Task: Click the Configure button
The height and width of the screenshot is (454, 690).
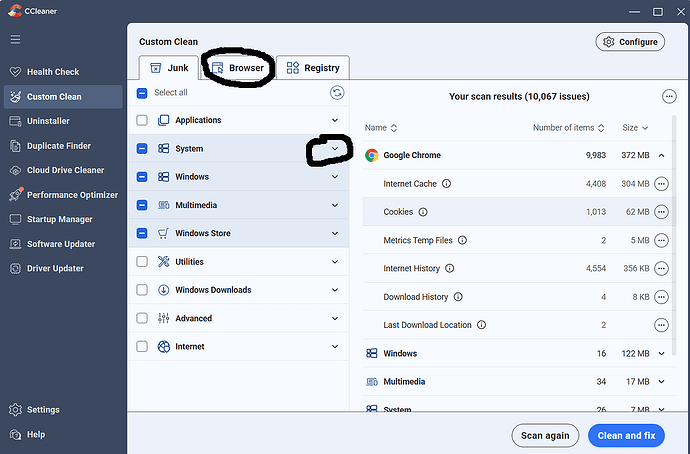Action: (630, 42)
